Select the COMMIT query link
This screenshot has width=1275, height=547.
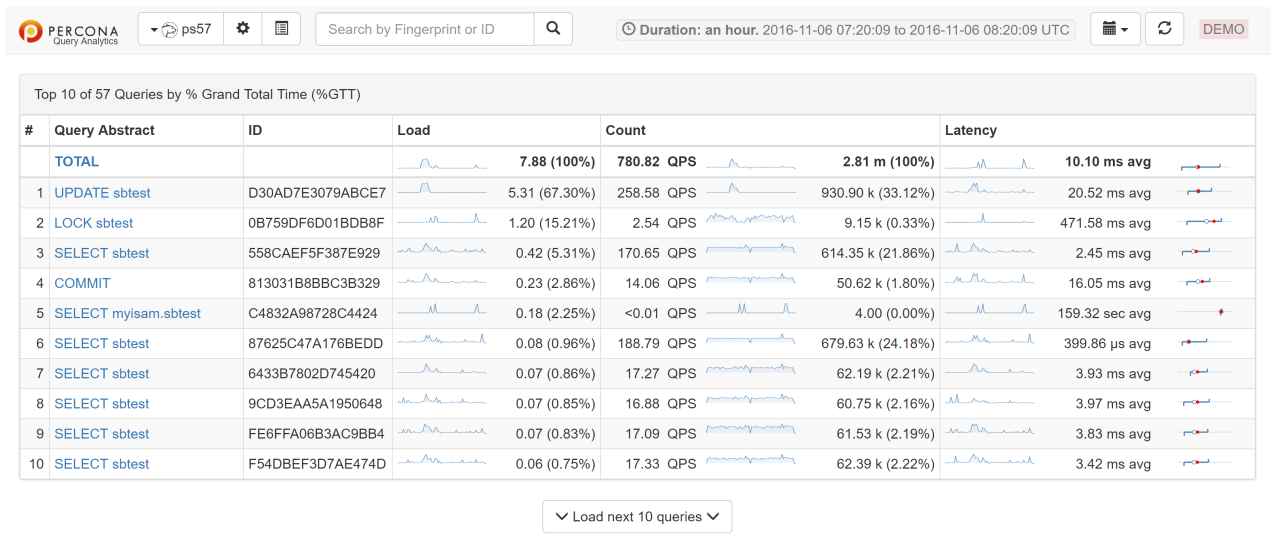(x=82, y=283)
